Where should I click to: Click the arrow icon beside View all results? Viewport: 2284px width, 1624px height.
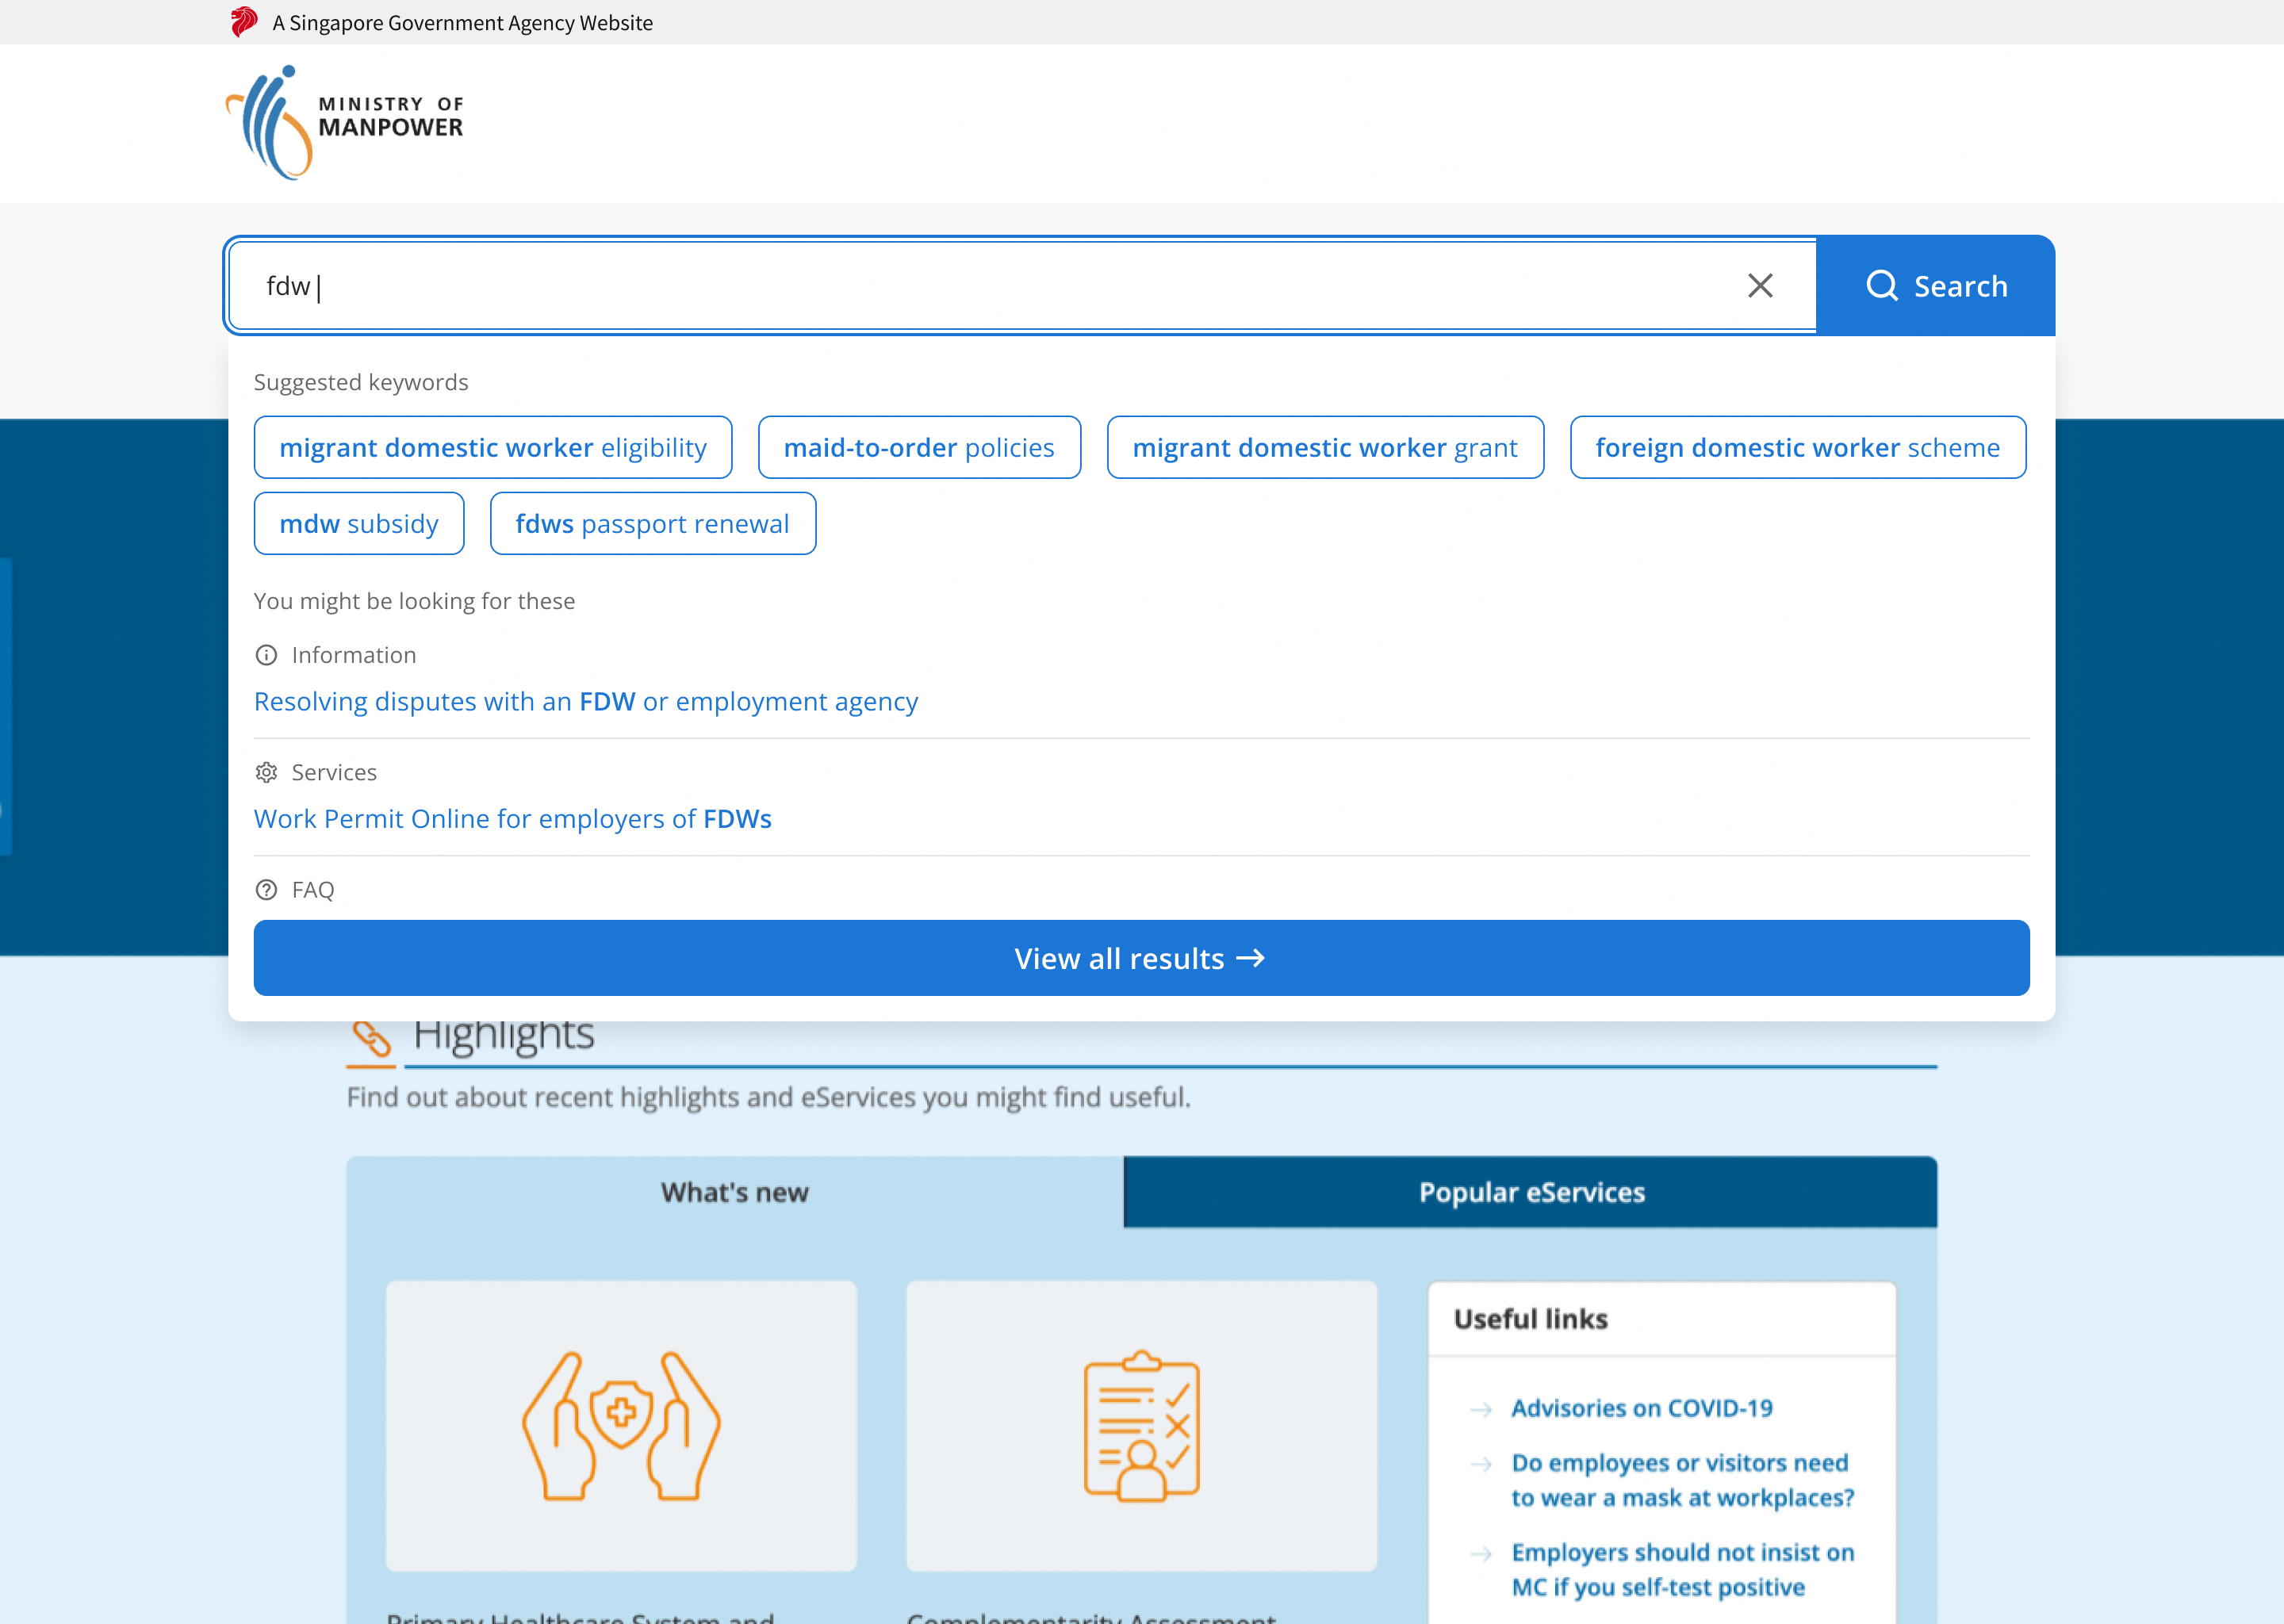pyautogui.click(x=1251, y=958)
